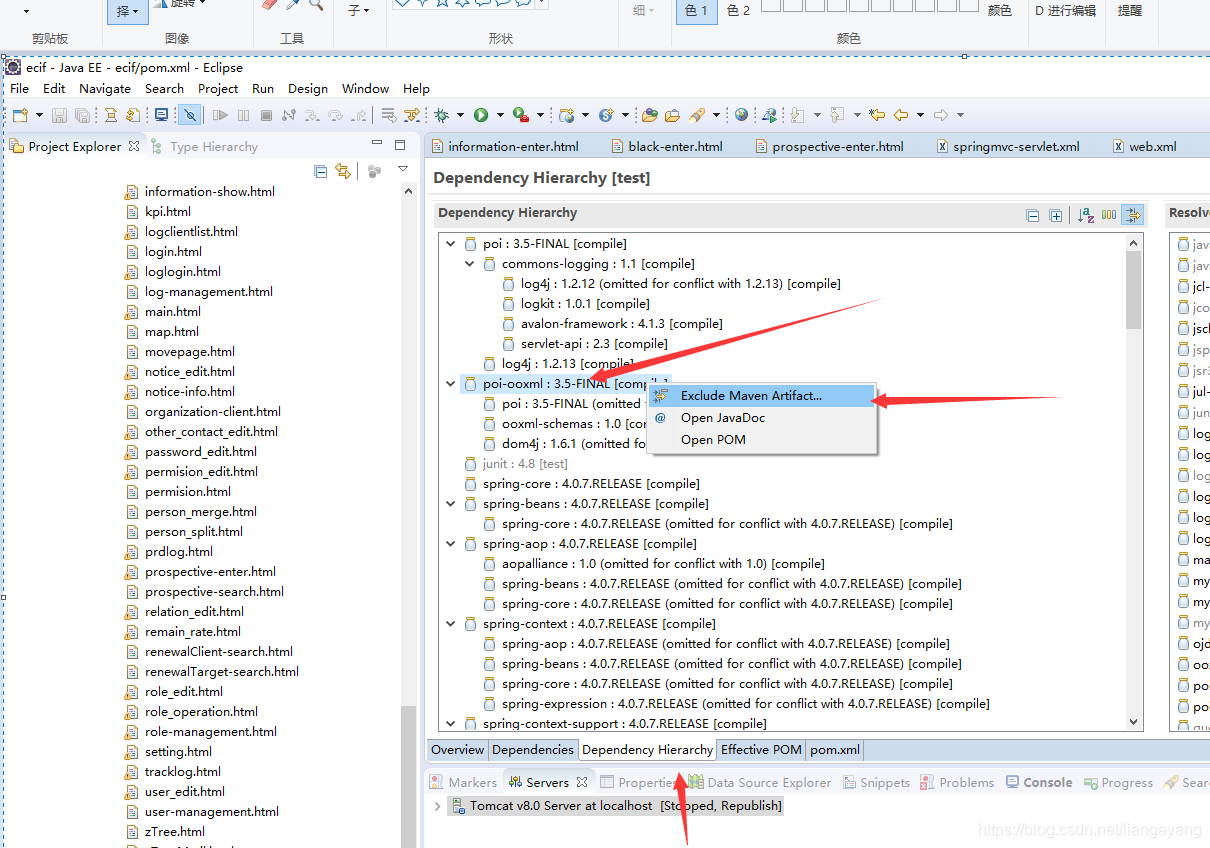
Task: Switch to the Markers view tab
Action: (x=463, y=782)
